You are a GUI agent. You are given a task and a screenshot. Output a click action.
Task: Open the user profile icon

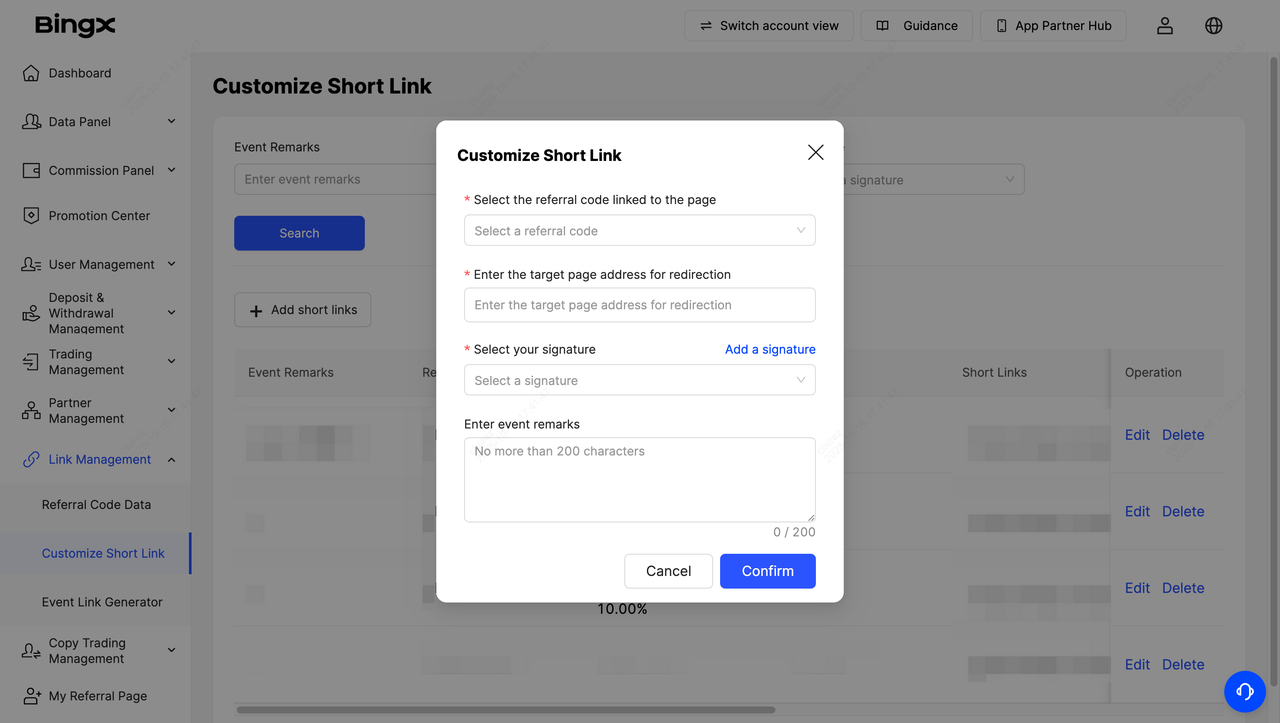click(x=1165, y=26)
